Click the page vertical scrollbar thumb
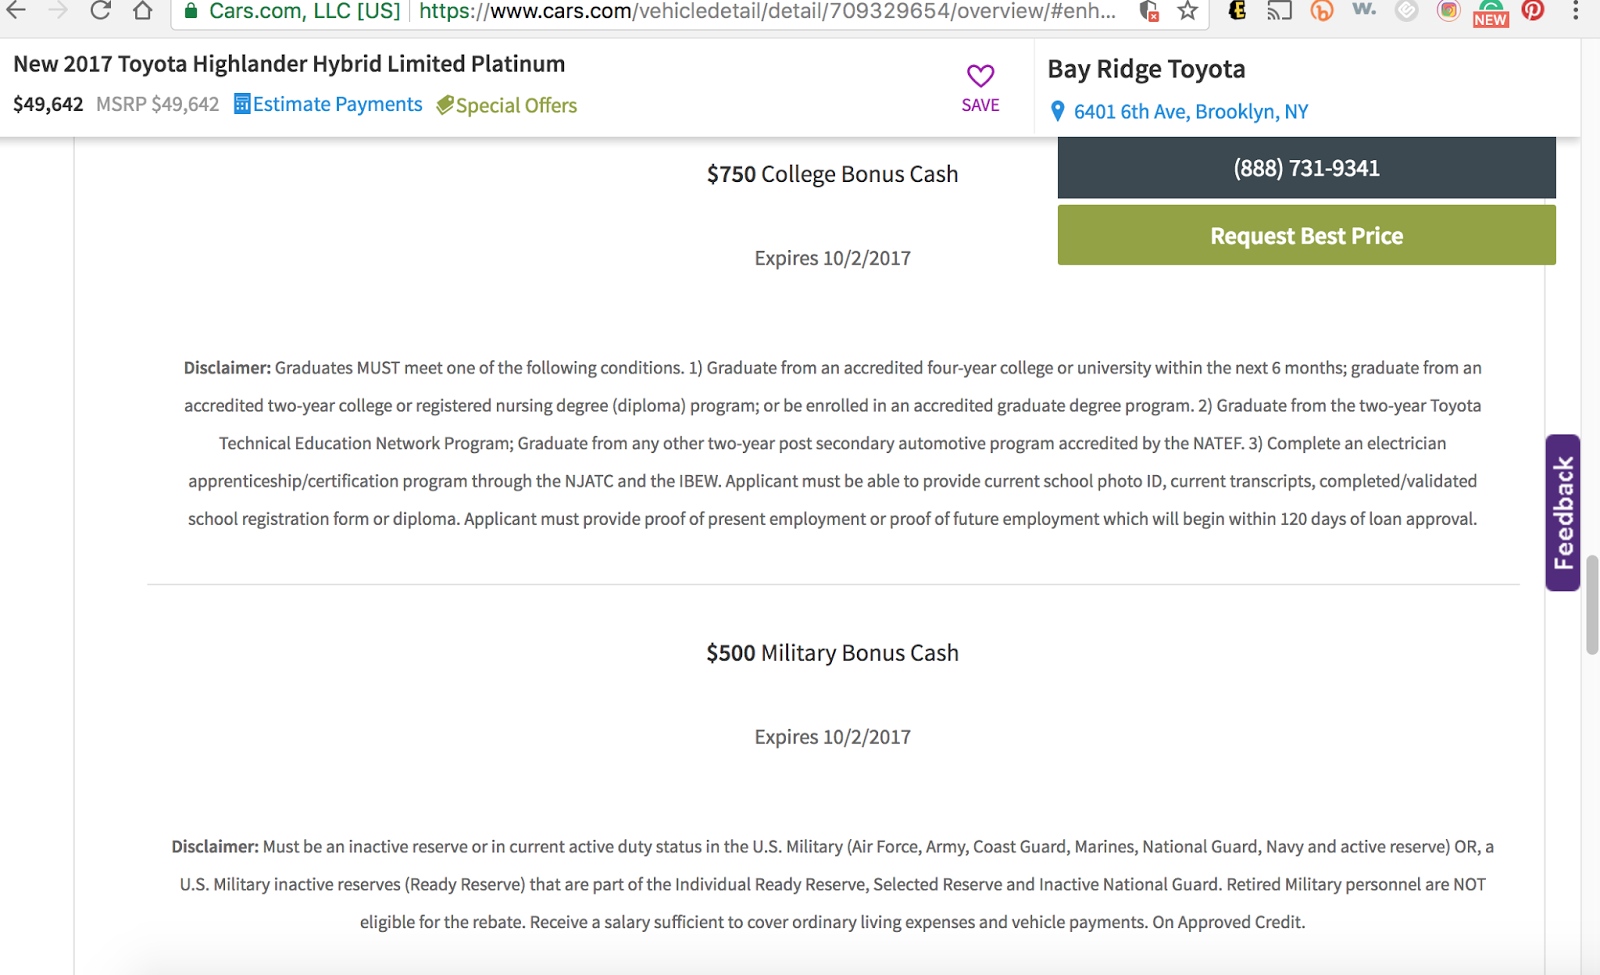This screenshot has width=1600, height=975. (x=1592, y=604)
